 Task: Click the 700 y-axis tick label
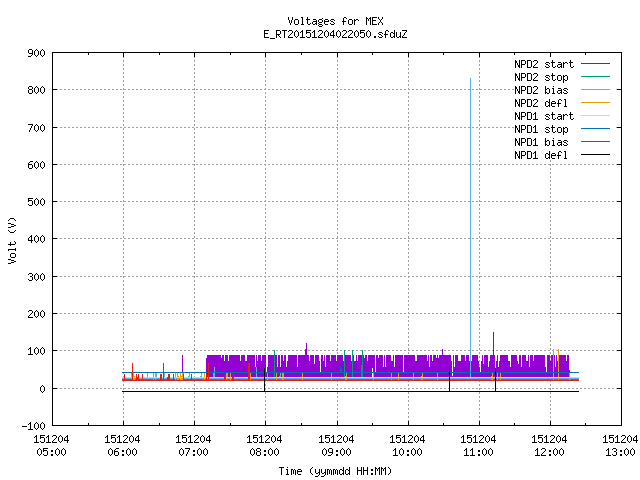(x=36, y=128)
